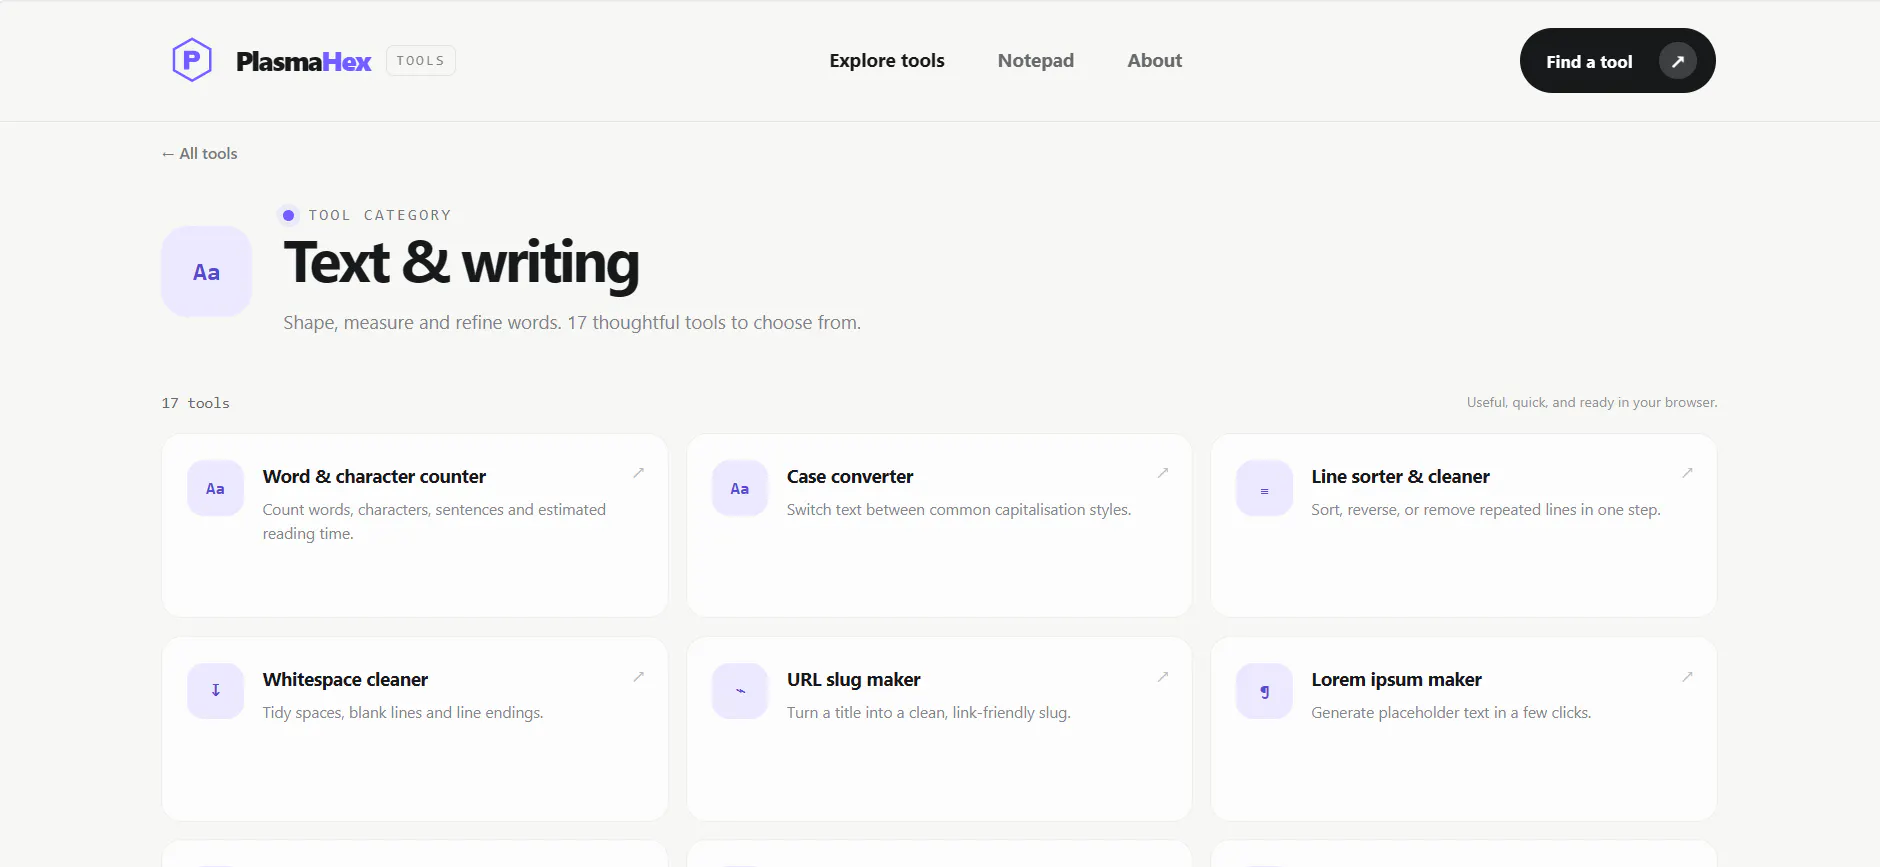Click 'Tidy spaces, blank lines and line endings' text

[x=403, y=713]
